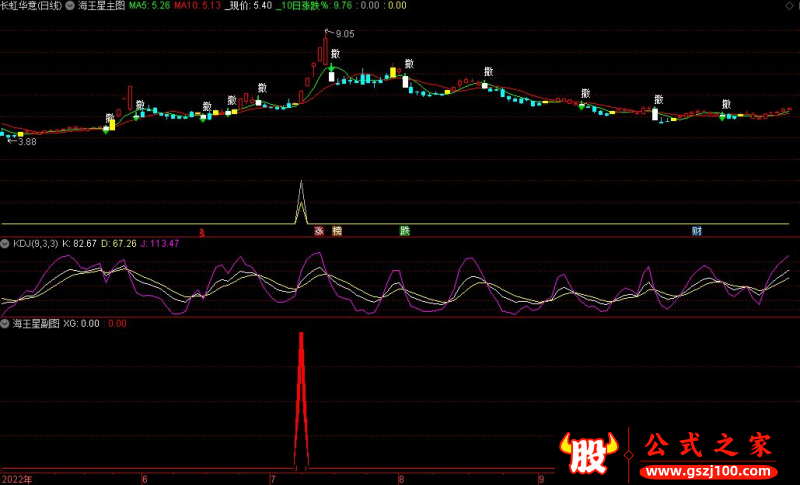This screenshot has height=485, width=800.
Task: Click the 精 event marker icon
Action: pos(337,231)
